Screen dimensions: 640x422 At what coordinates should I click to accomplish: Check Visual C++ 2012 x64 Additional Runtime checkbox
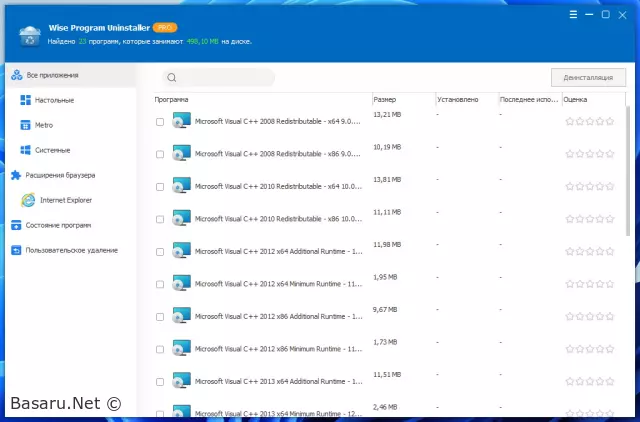pos(160,252)
